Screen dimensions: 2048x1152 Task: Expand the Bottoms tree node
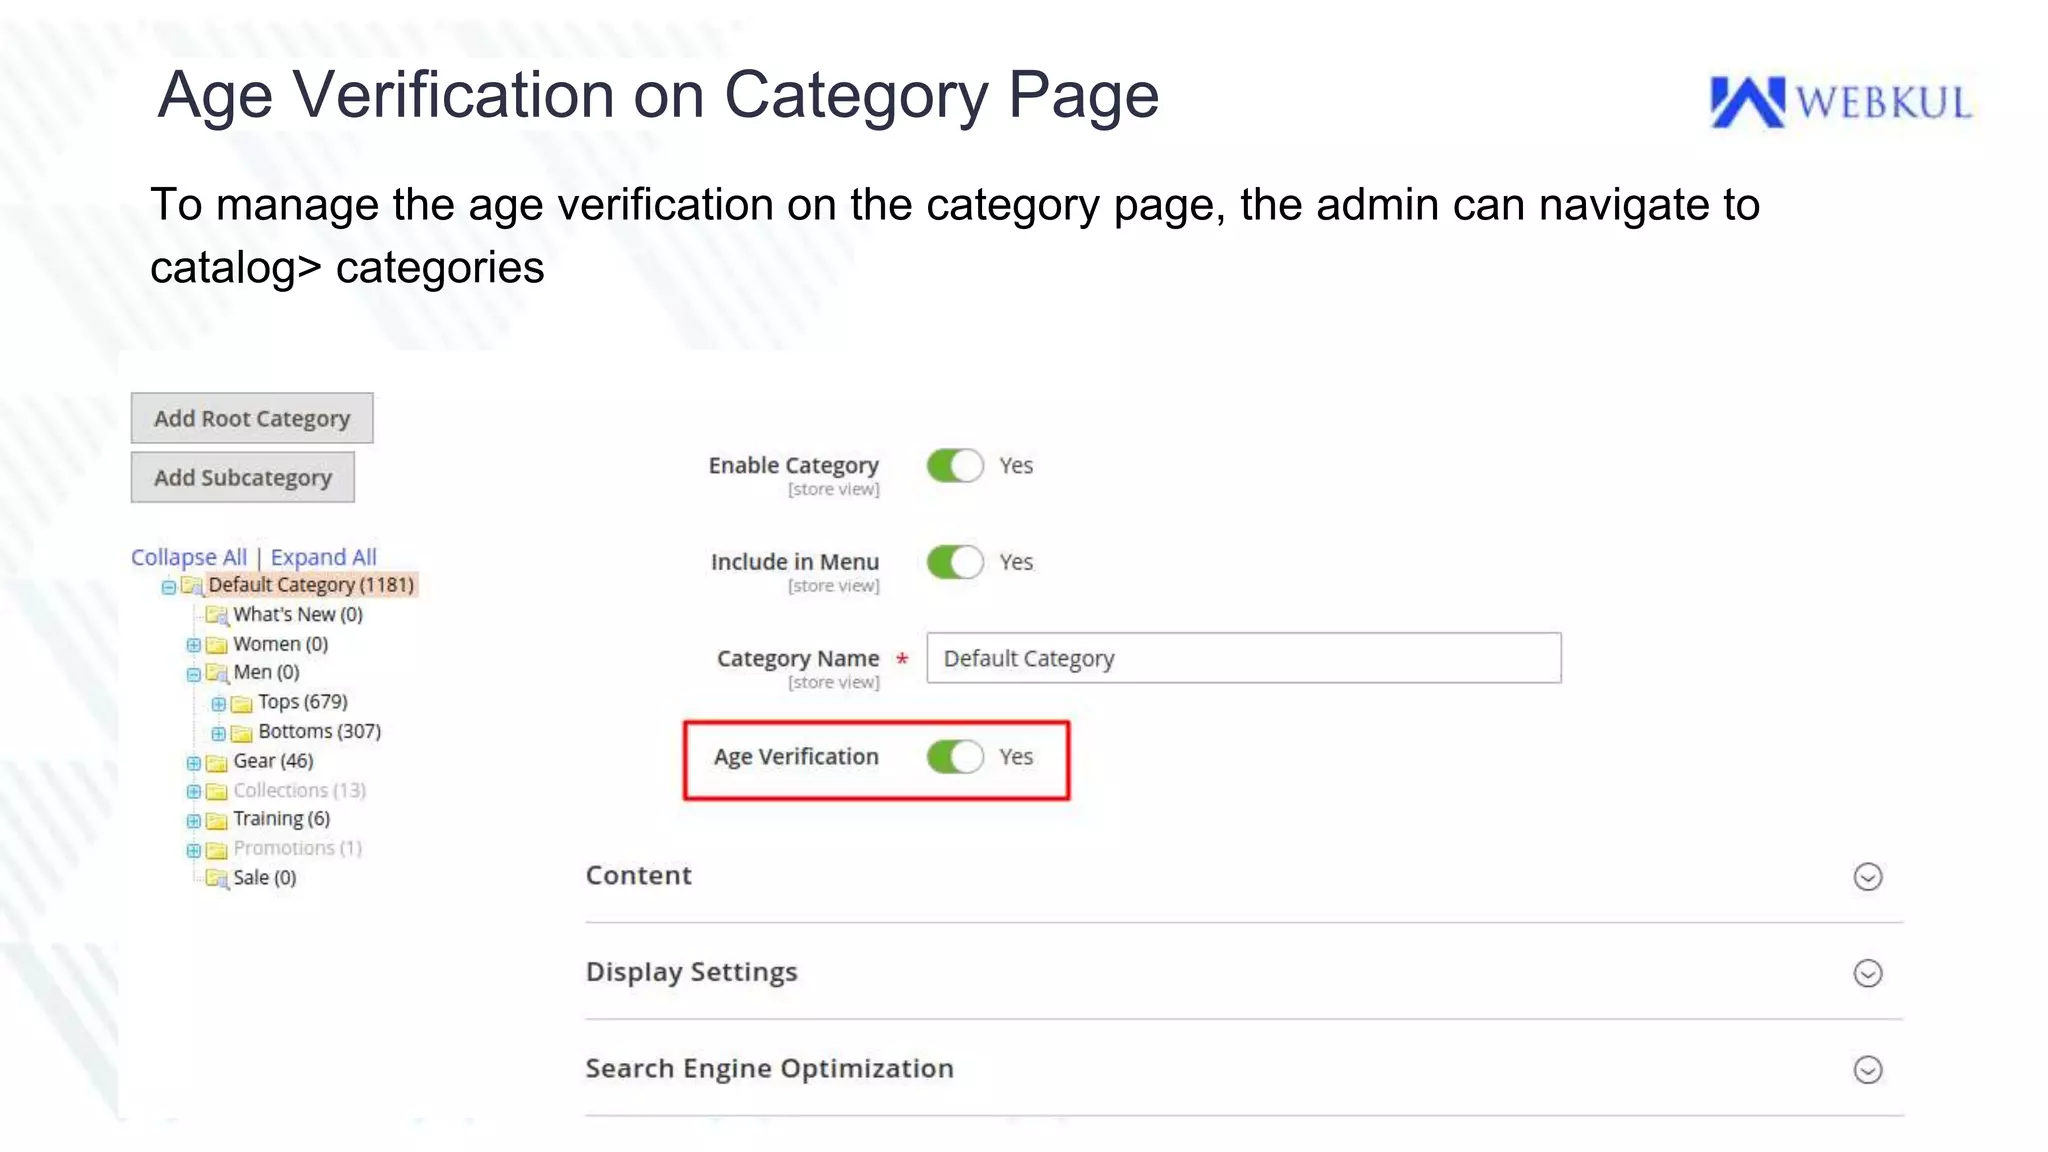pyautogui.click(x=218, y=733)
